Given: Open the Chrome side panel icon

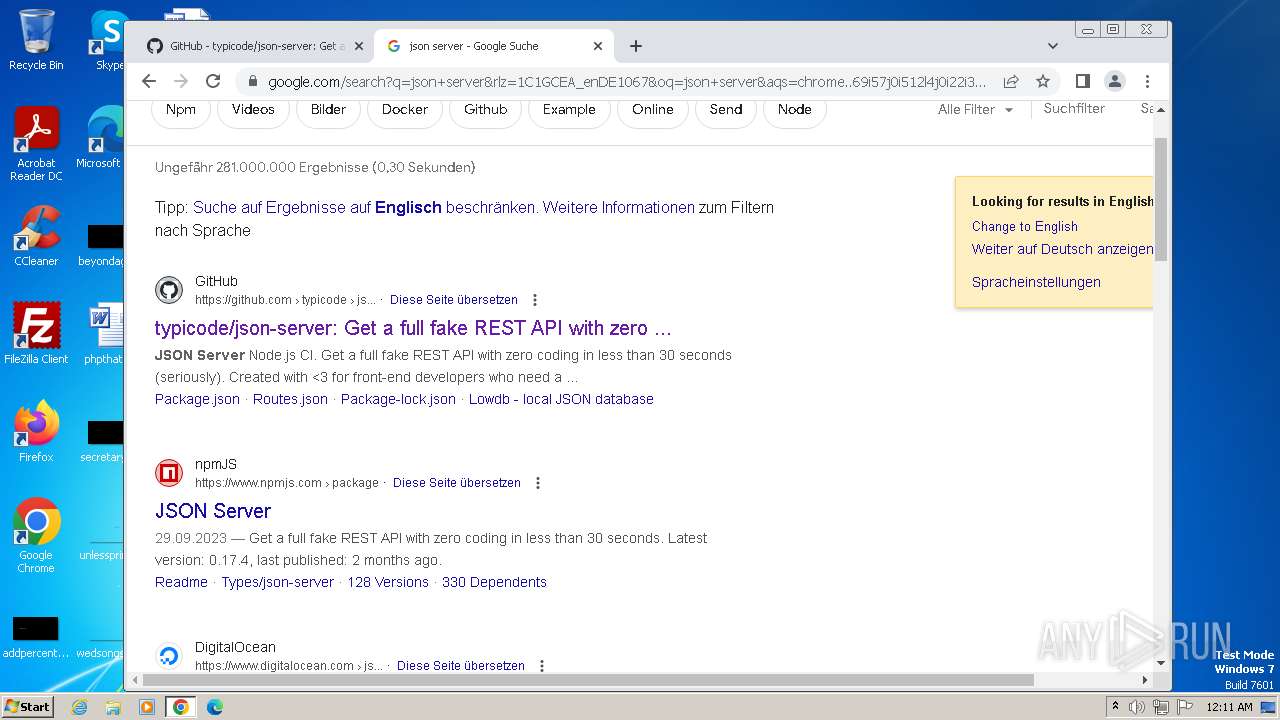Looking at the screenshot, I should point(1082,81).
